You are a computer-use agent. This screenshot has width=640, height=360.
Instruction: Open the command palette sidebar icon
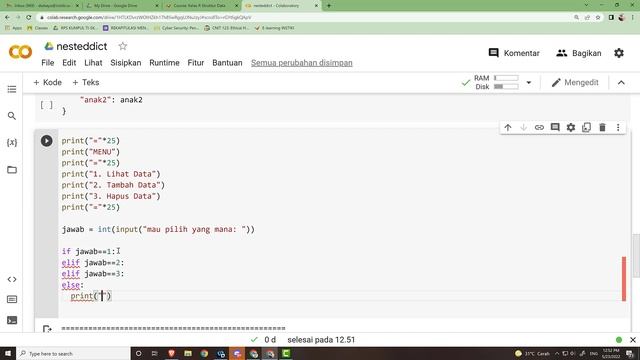[x=12, y=300]
